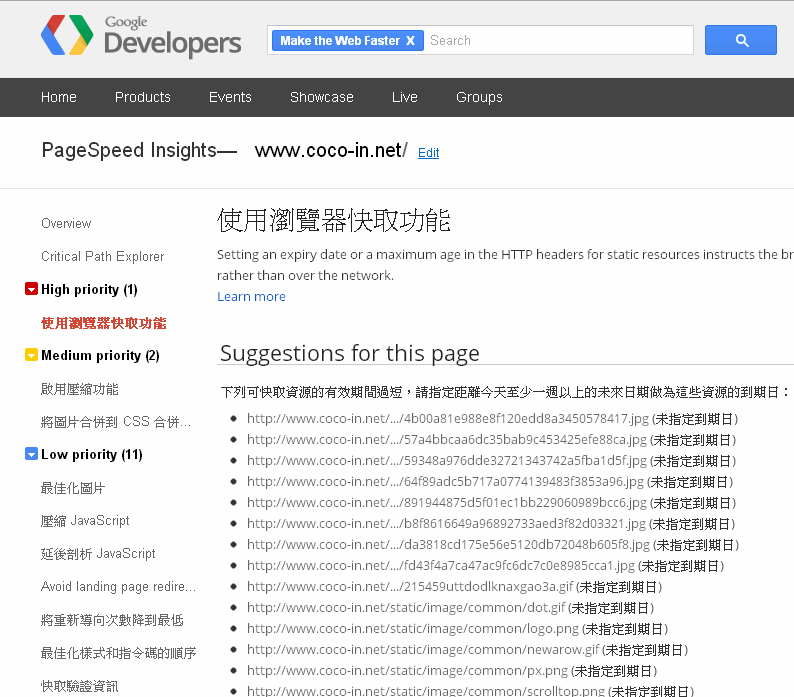Screen dimensions: 794x697
Task: Collapse the Low priority blue arrow
Action: tap(31, 453)
